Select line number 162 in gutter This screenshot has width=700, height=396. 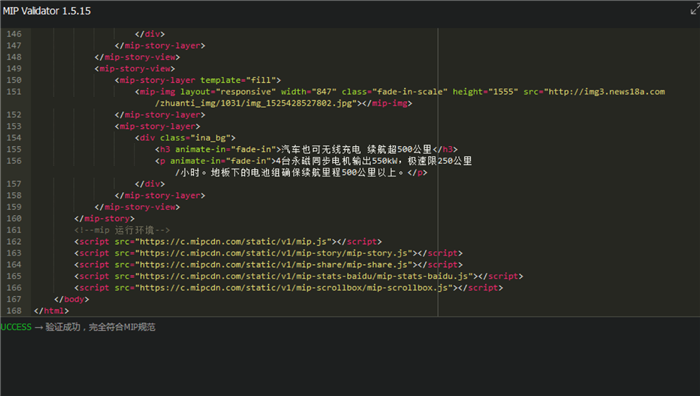point(14,242)
